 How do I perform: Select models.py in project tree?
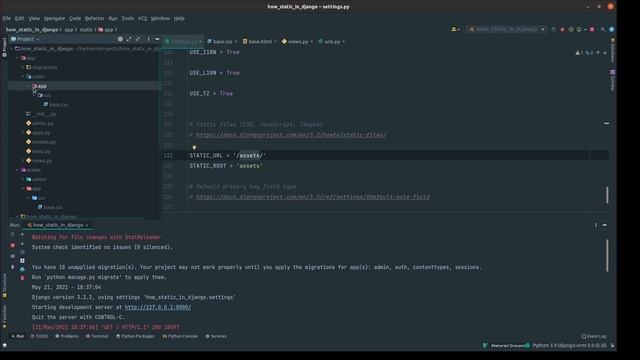(41, 142)
